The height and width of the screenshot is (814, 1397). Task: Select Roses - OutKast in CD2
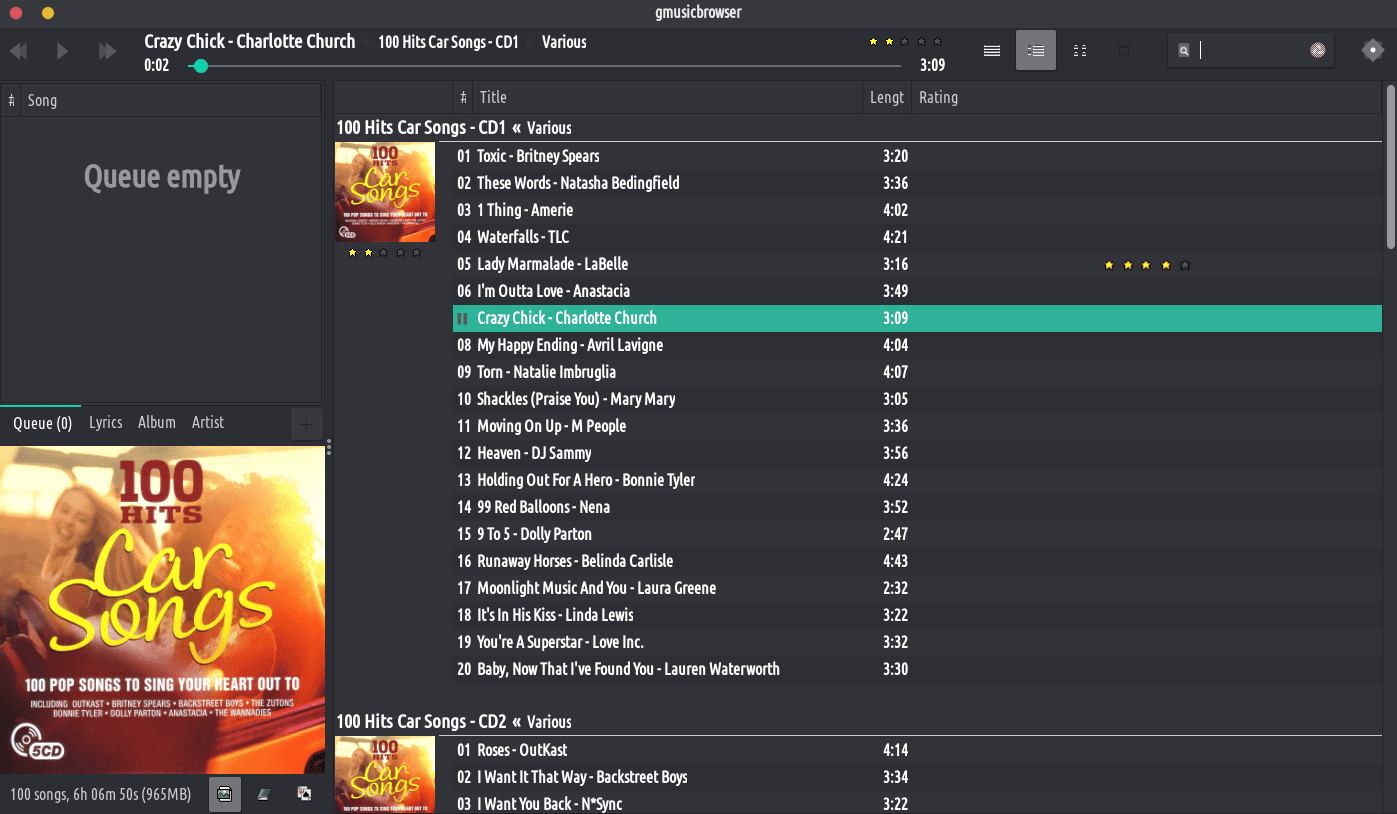[x=917, y=750]
